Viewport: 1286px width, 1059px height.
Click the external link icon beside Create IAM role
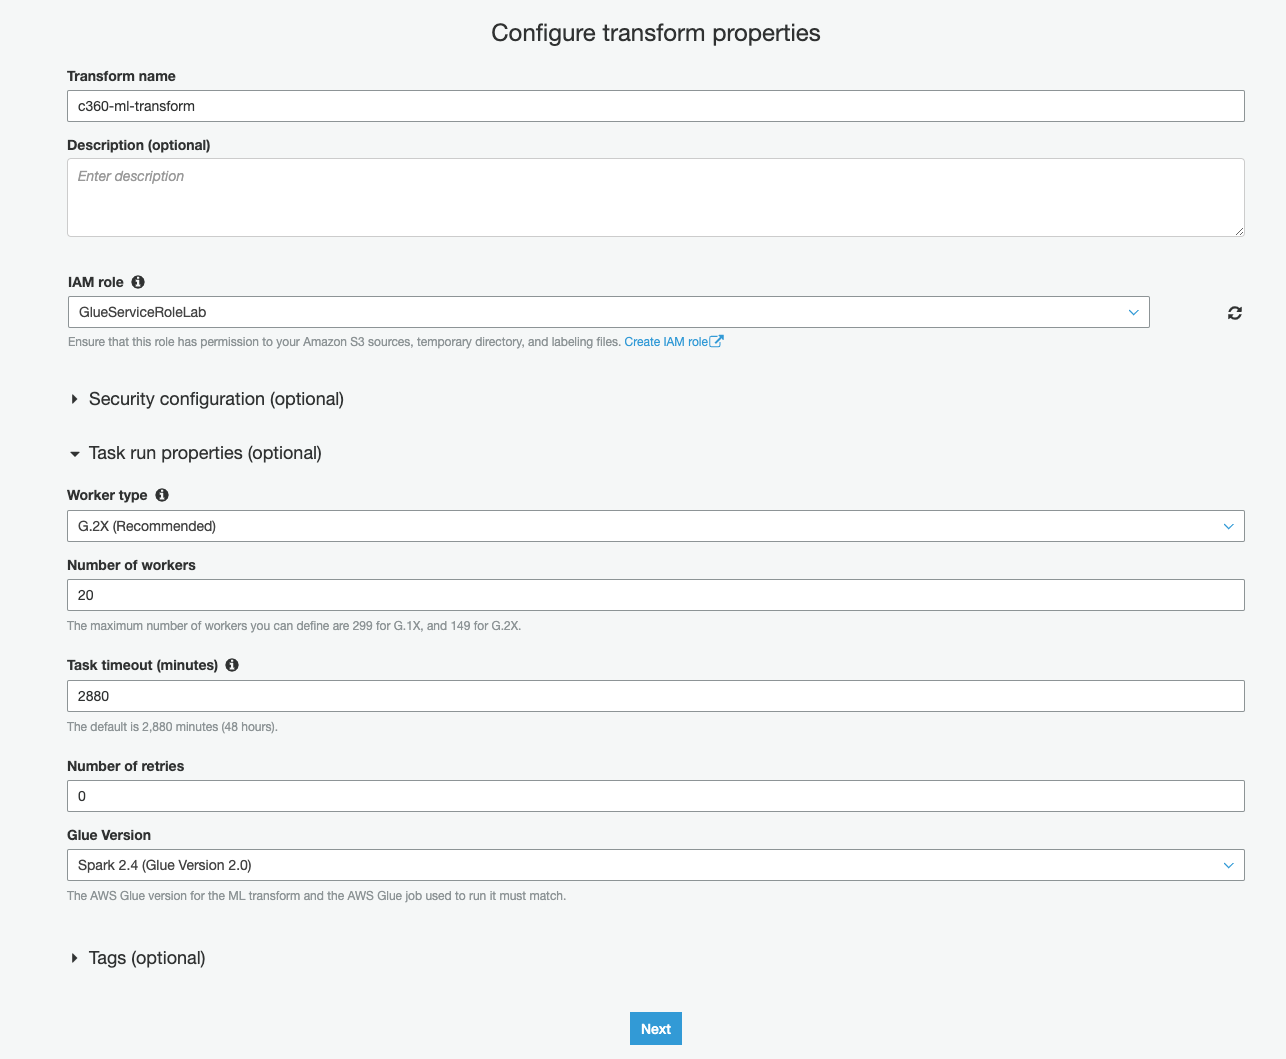(717, 341)
